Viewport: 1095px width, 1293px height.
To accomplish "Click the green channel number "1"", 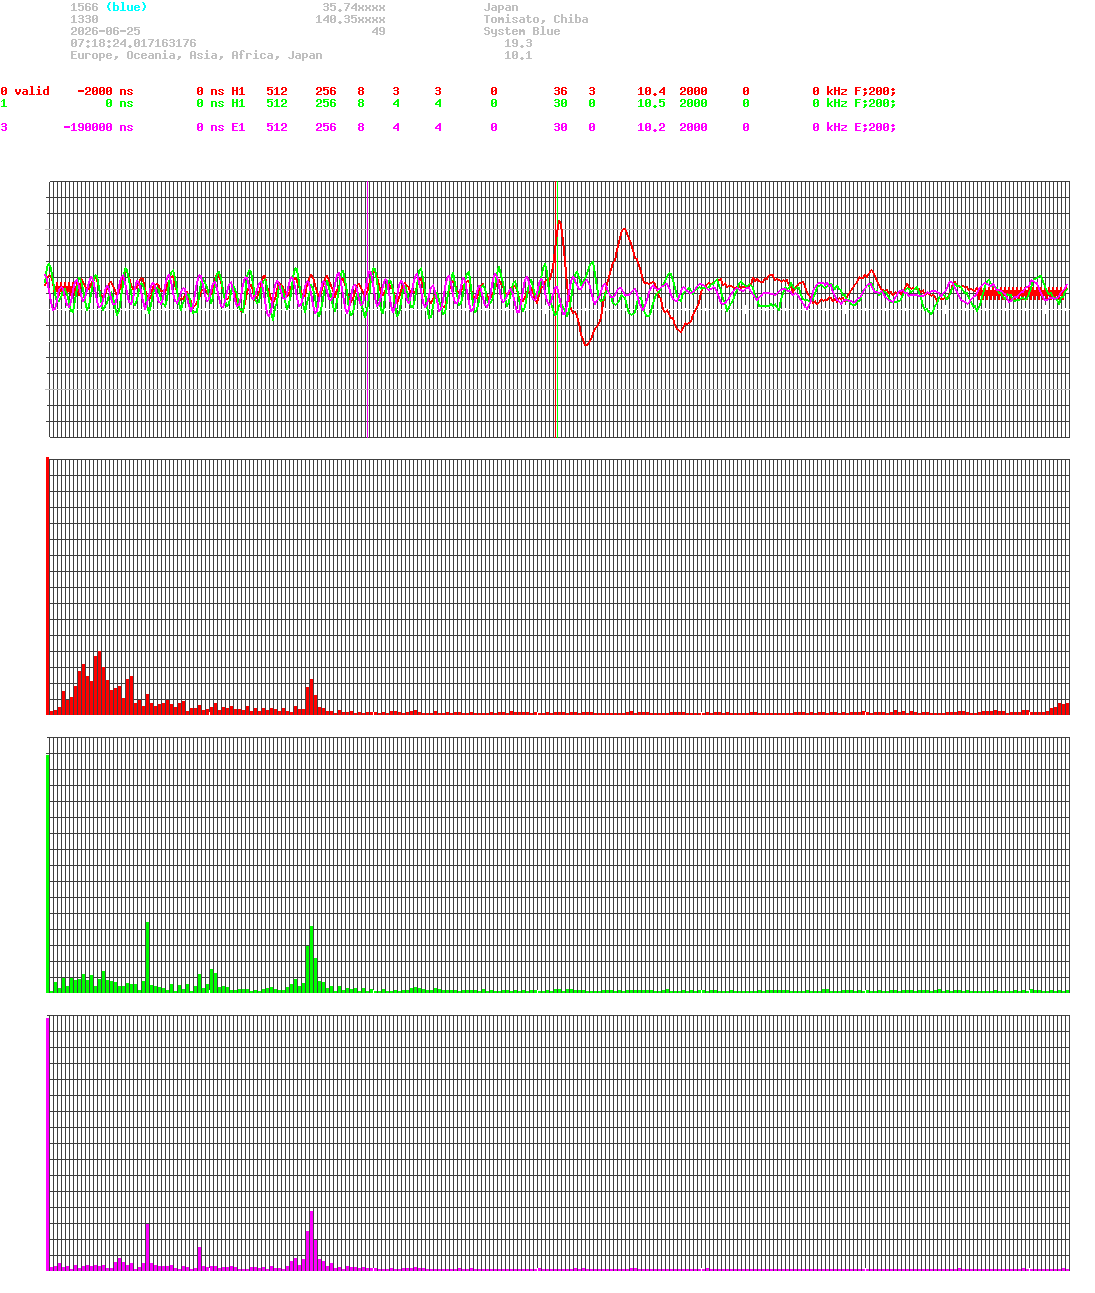I will [x=4, y=103].
